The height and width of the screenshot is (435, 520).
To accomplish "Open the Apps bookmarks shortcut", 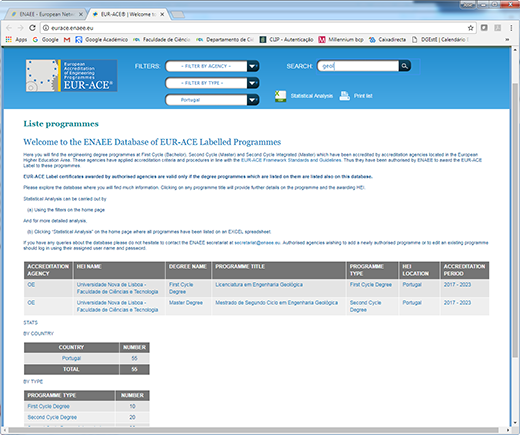I will click(x=16, y=40).
